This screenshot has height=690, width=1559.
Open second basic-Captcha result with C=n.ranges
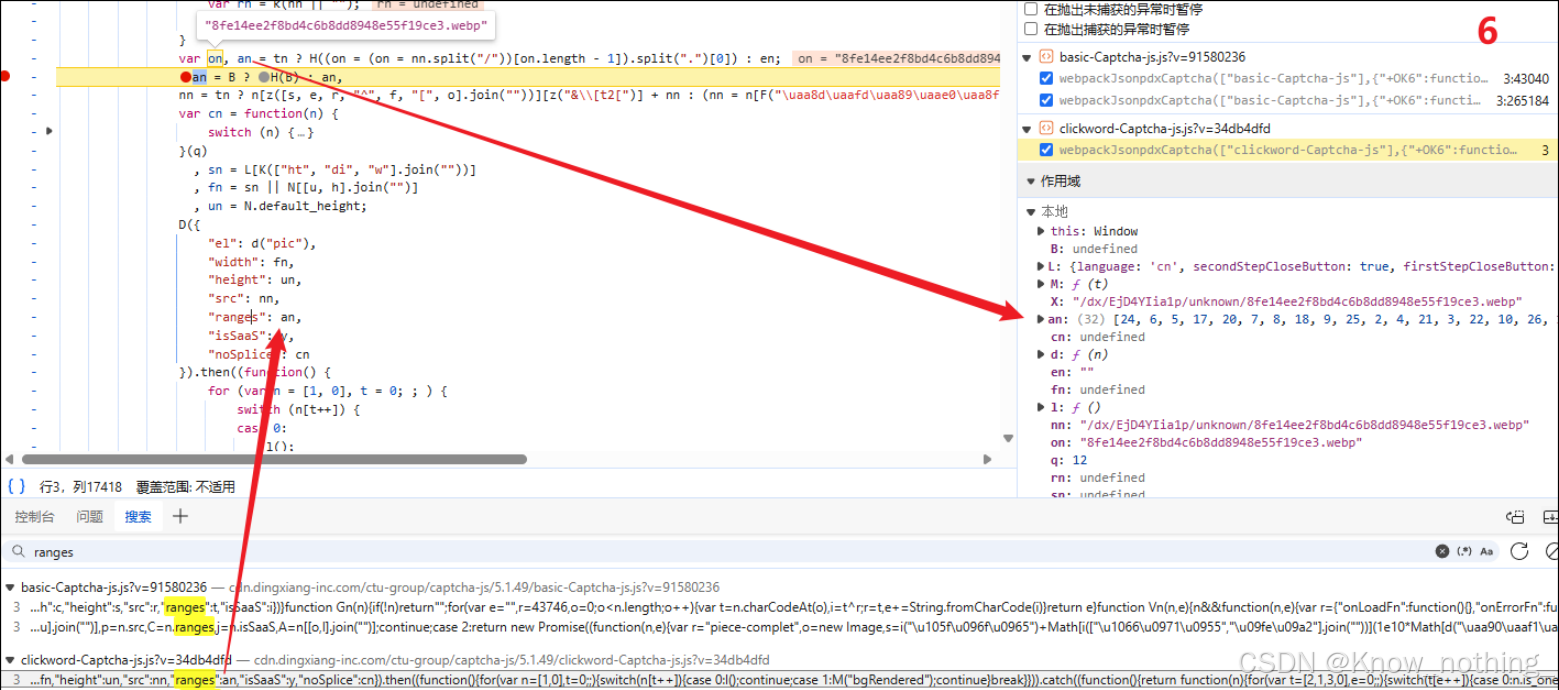pyautogui.click(x=779, y=627)
